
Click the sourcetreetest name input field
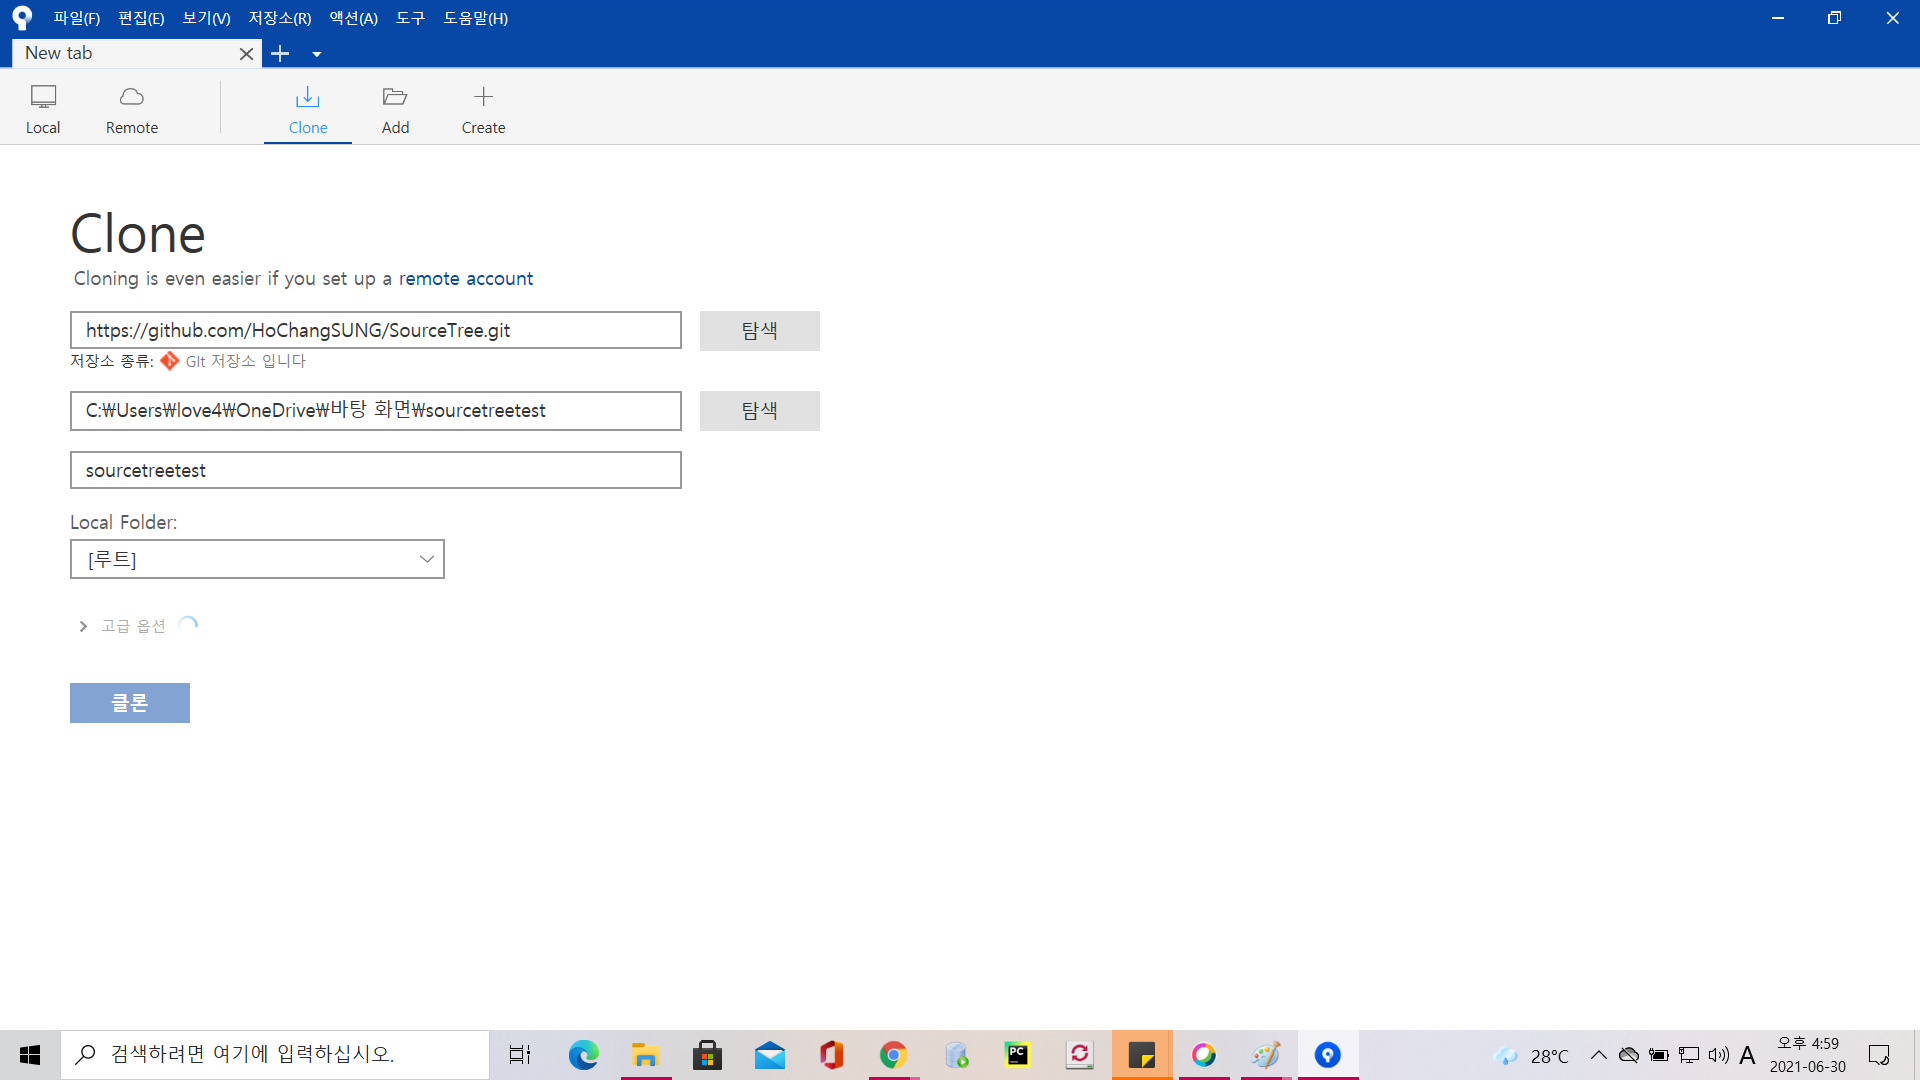pos(375,470)
